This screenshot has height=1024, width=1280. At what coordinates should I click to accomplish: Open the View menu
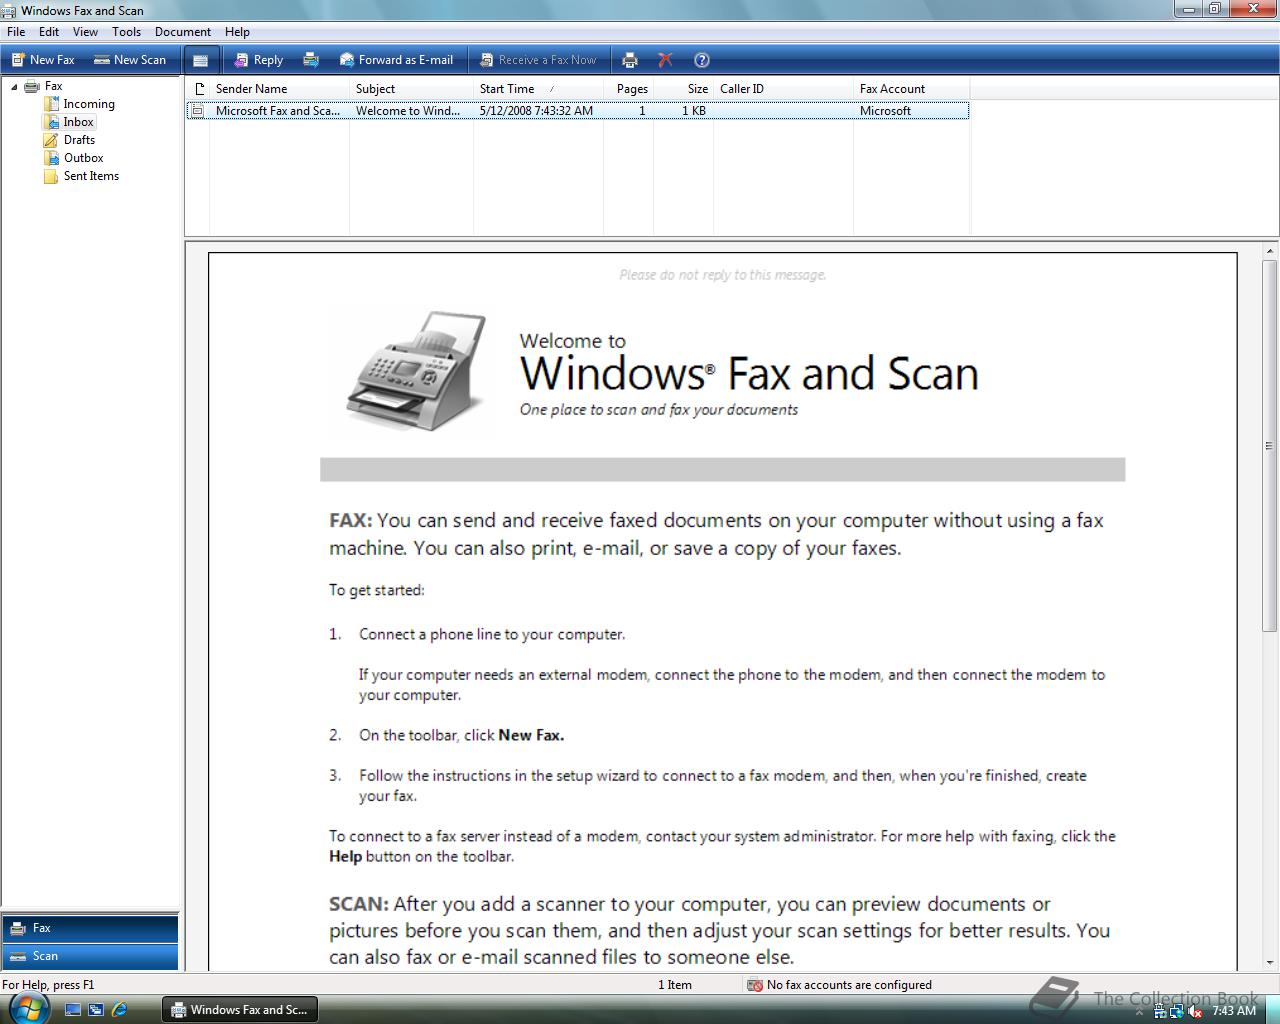pyautogui.click(x=85, y=32)
